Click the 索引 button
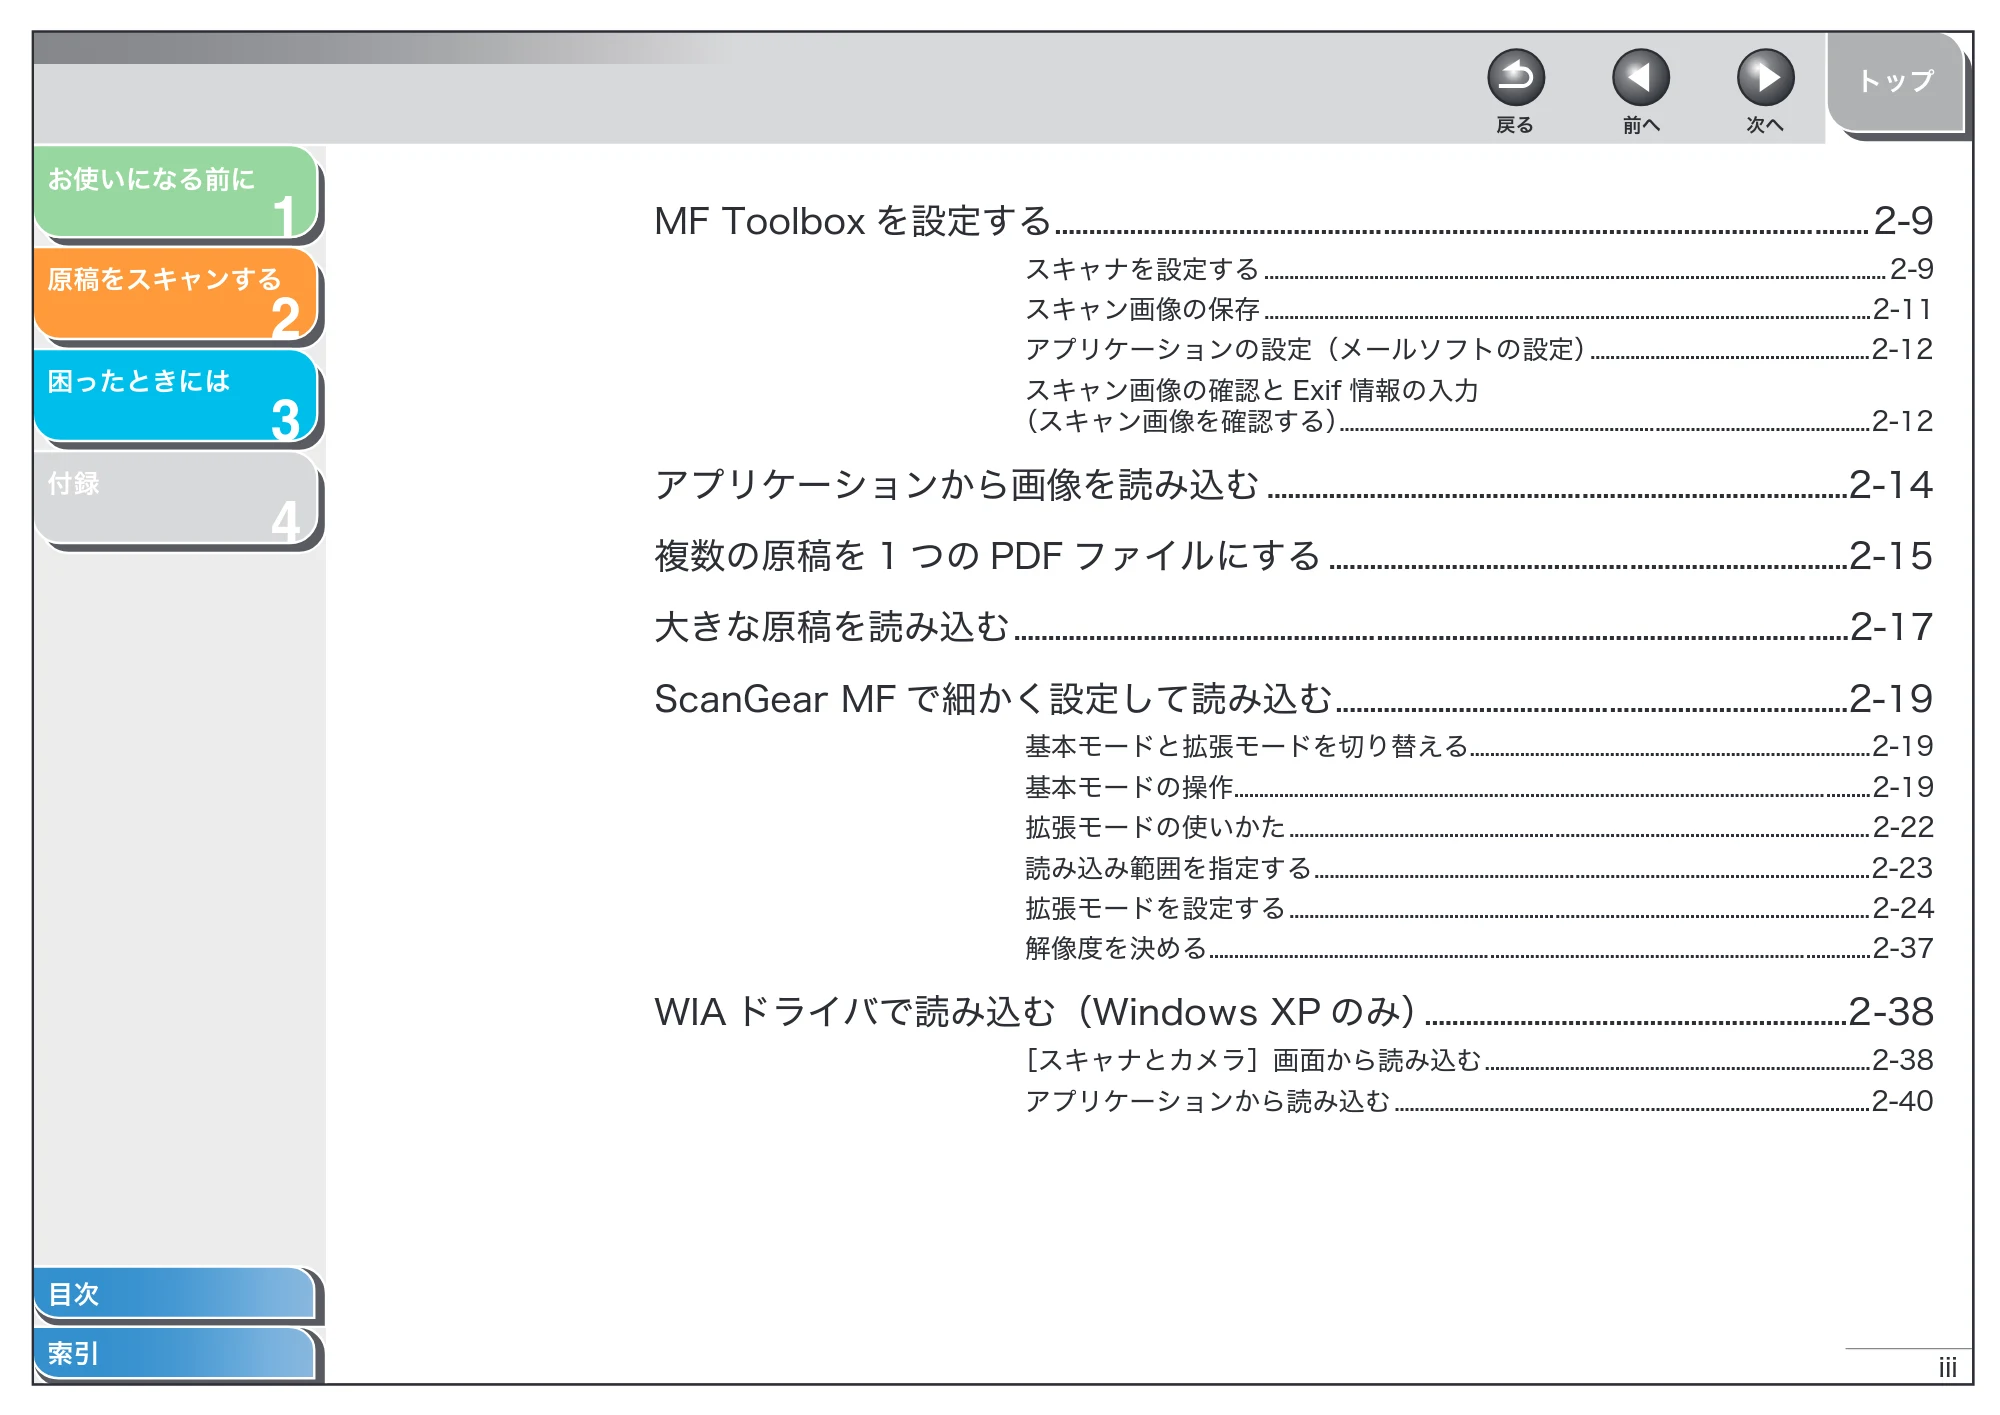This screenshot has width=2000, height=1415. pos(174,1353)
